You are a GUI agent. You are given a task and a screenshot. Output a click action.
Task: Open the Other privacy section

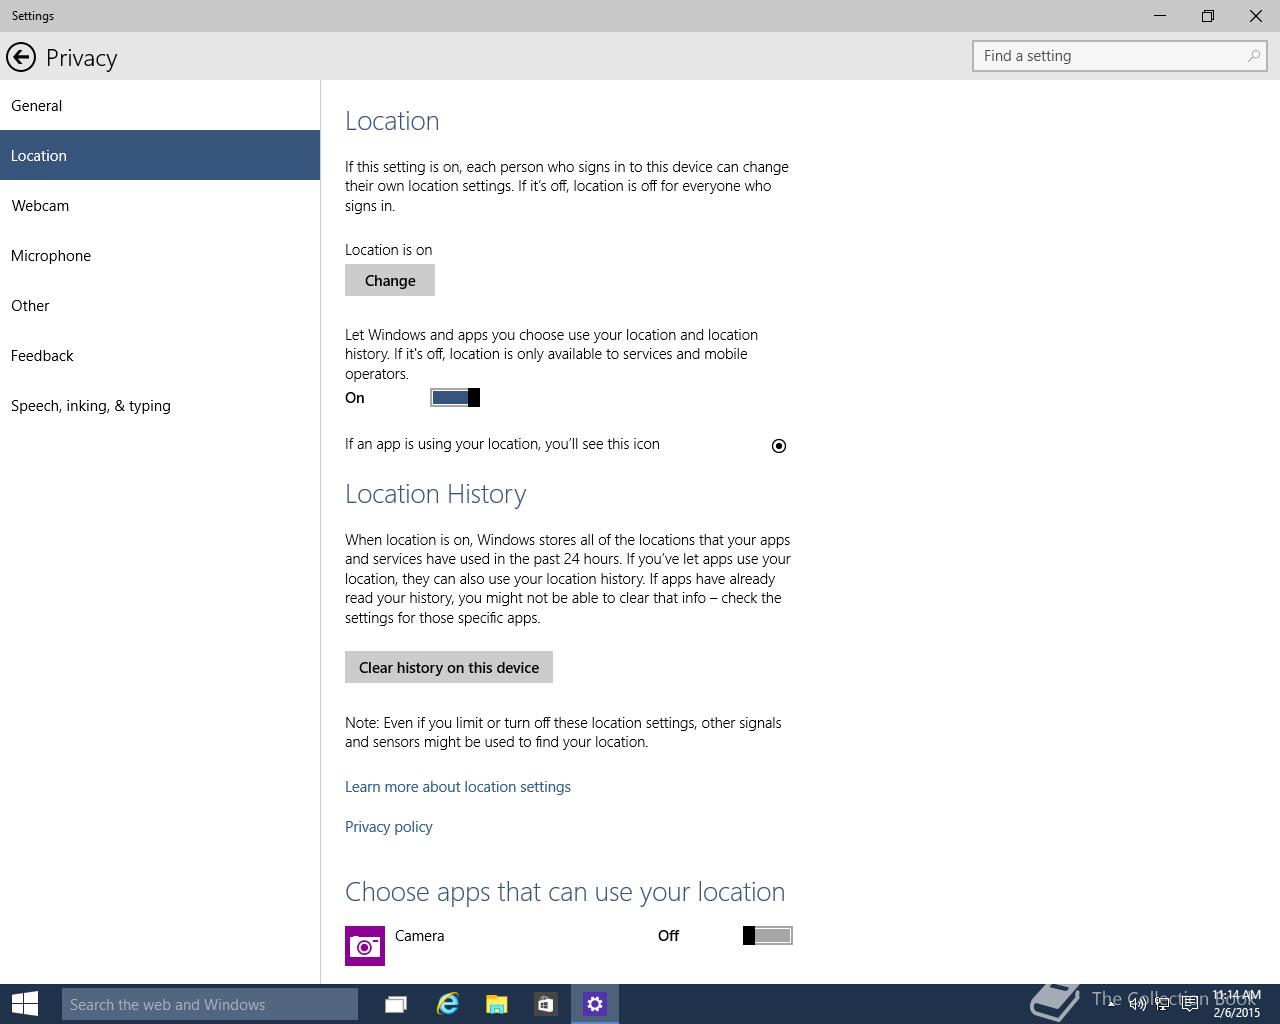pyautogui.click(x=160, y=305)
